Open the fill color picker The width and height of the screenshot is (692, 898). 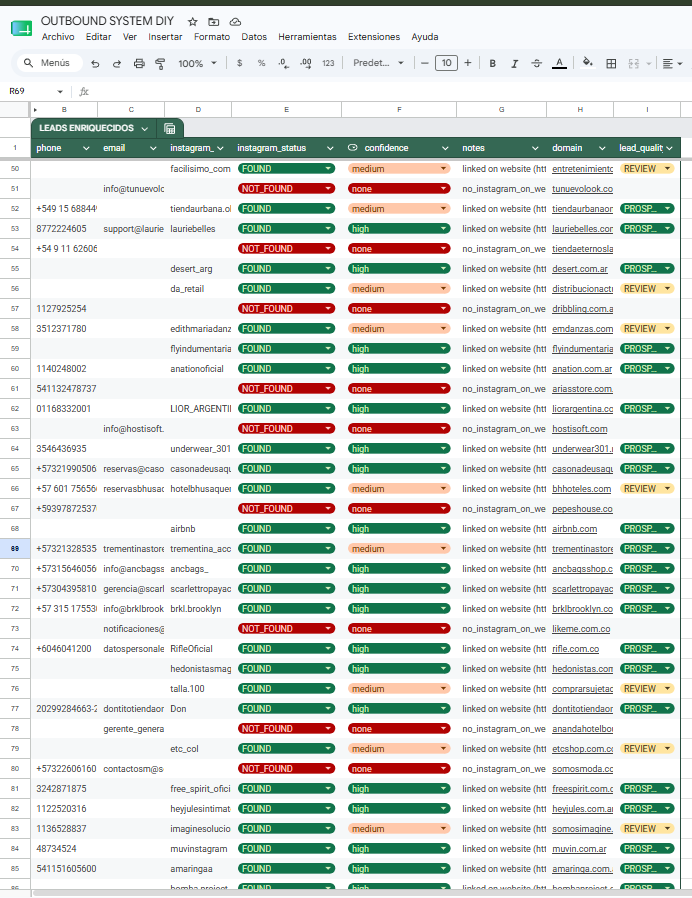587,63
